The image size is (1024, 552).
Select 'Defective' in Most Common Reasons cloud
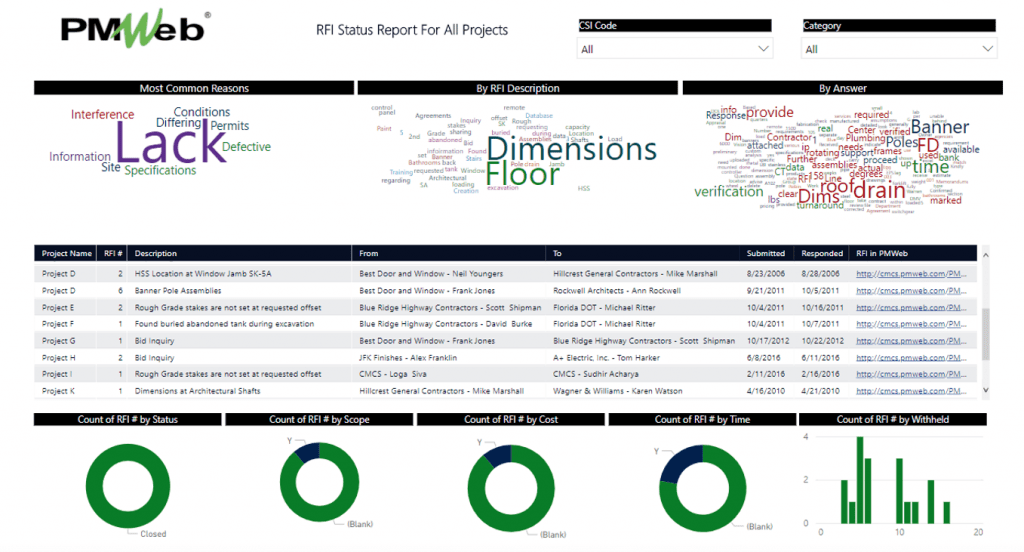click(x=246, y=147)
